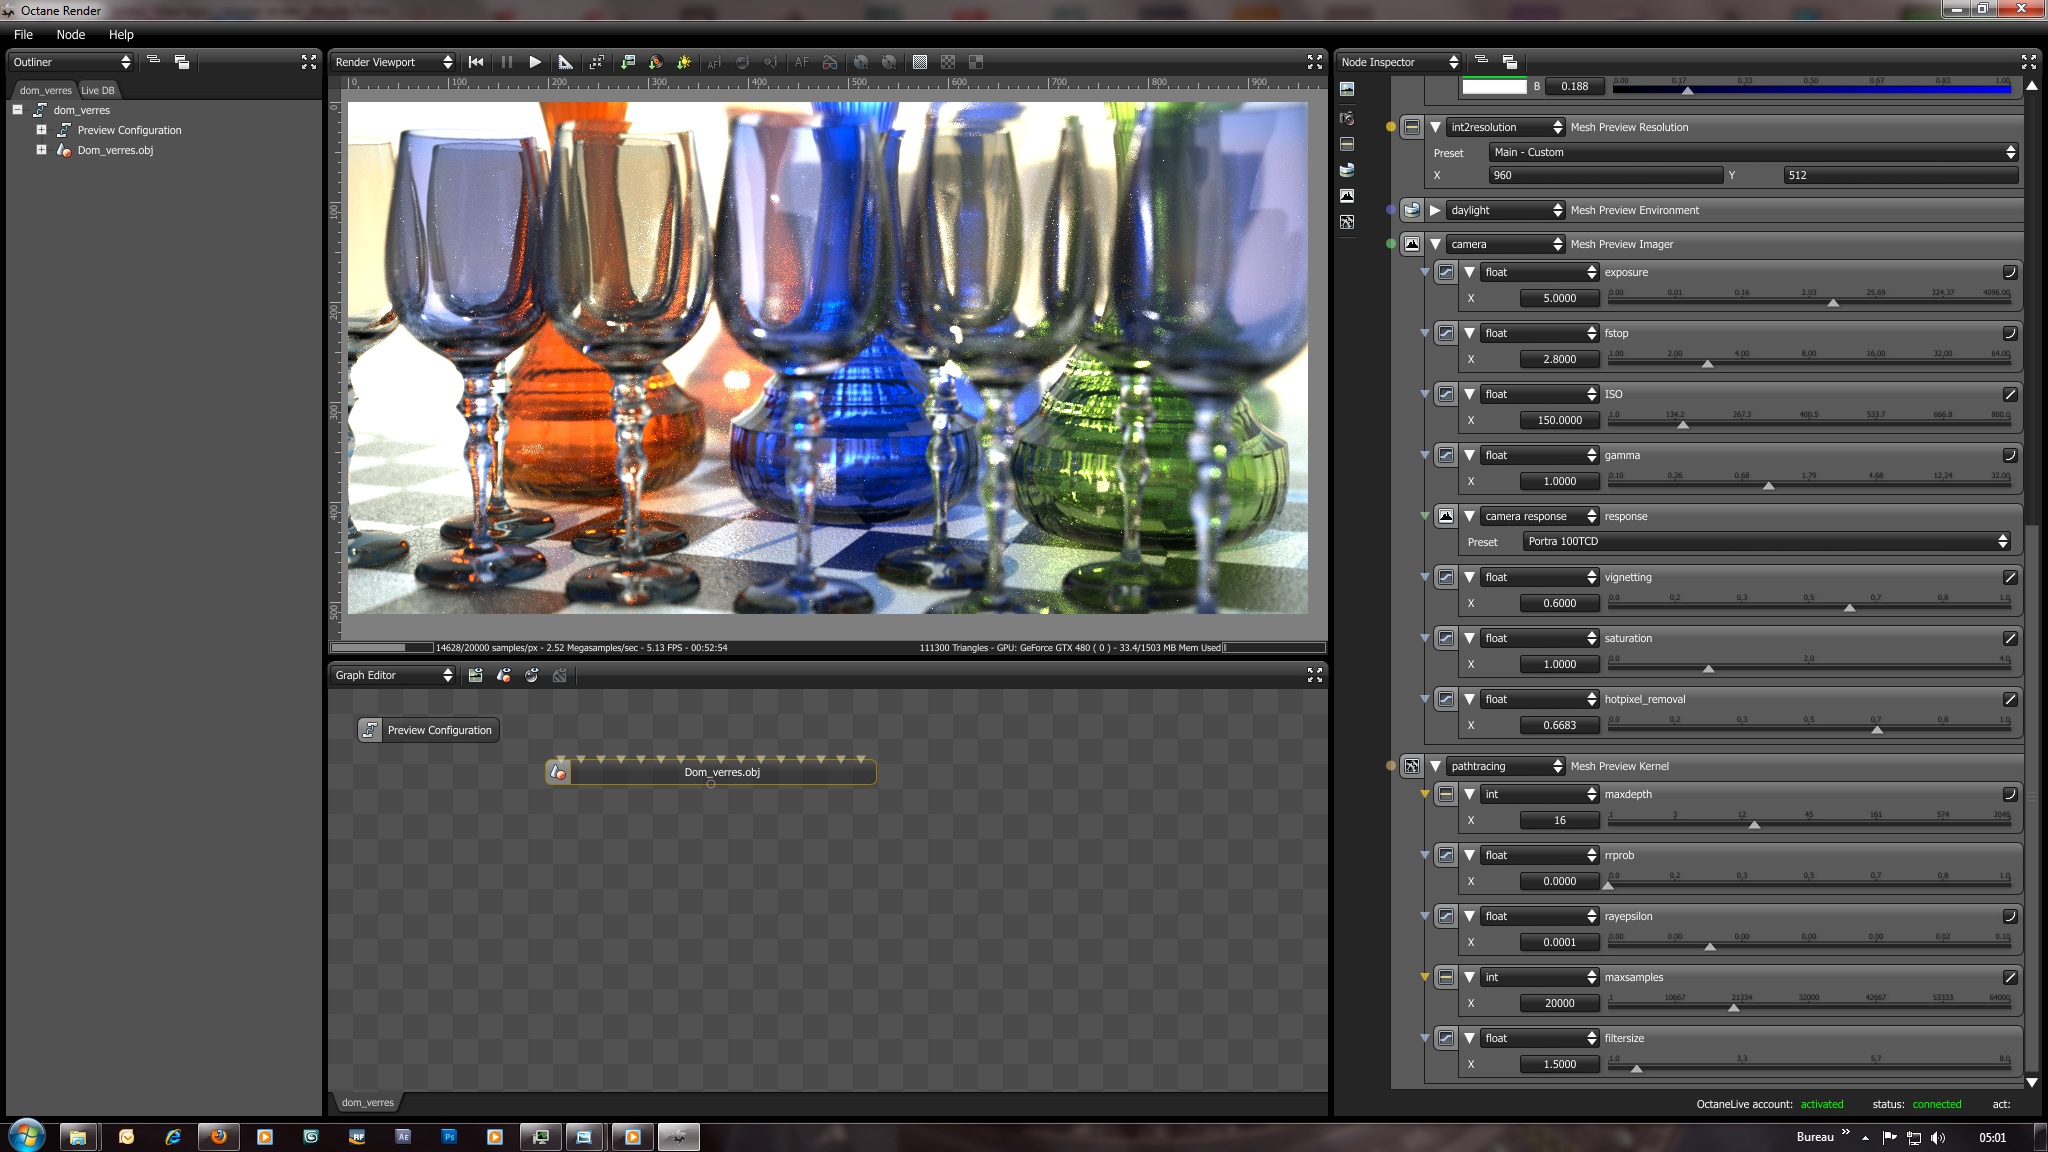The image size is (2048, 1152).
Task: Rewind render with the restart icon
Action: (x=476, y=62)
